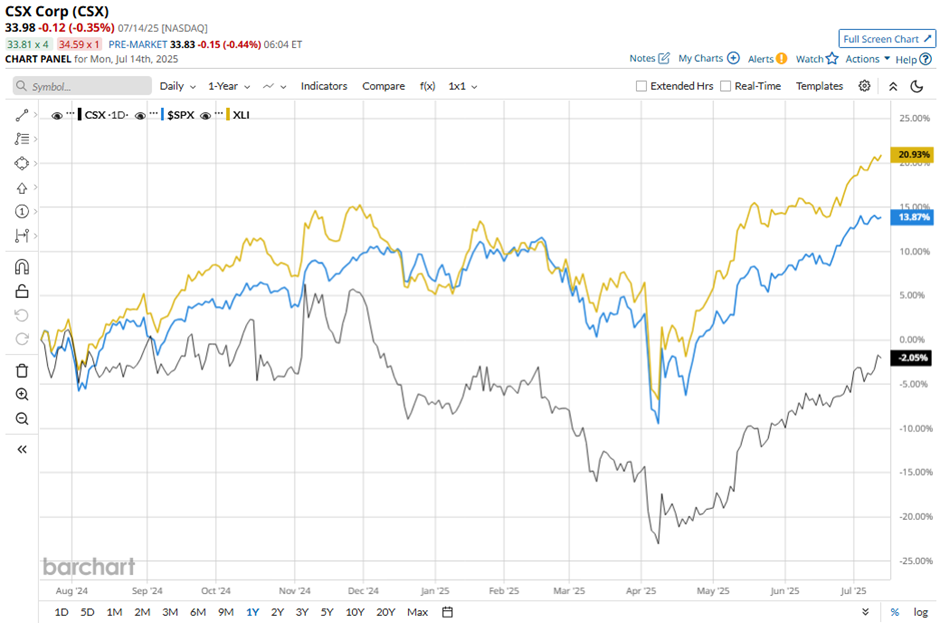Open My Charts plus icon
940x623 pixels.
tap(733, 58)
